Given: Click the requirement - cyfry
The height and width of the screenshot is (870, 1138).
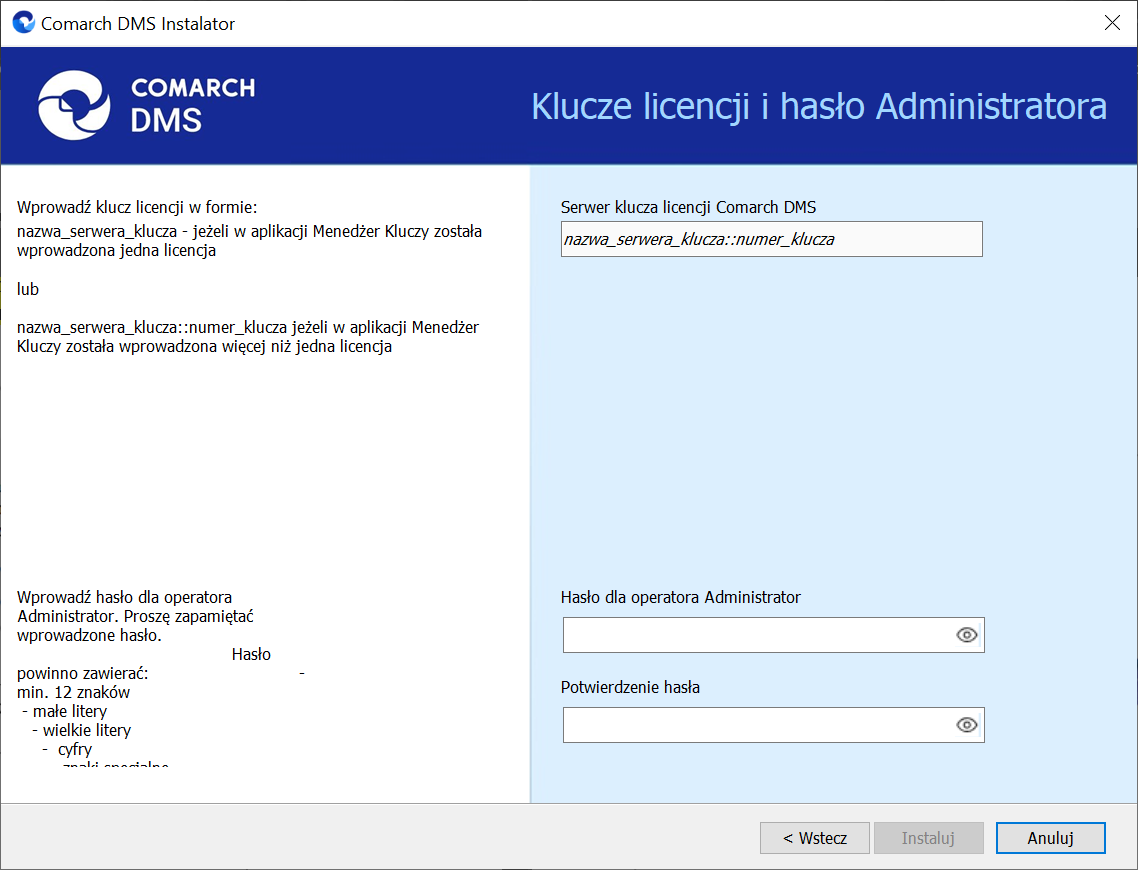Looking at the screenshot, I should pos(67,750).
